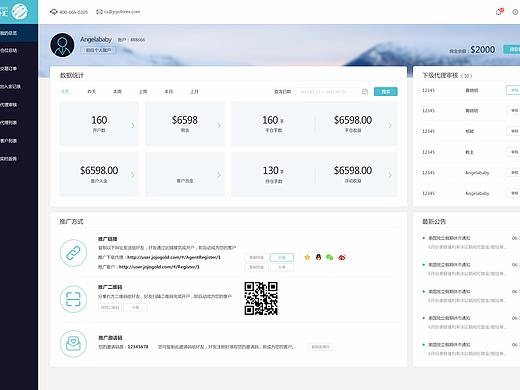This screenshot has height=390, width=520.
Task: Click the highlighted active sidebar item
Action: (x=19, y=33)
